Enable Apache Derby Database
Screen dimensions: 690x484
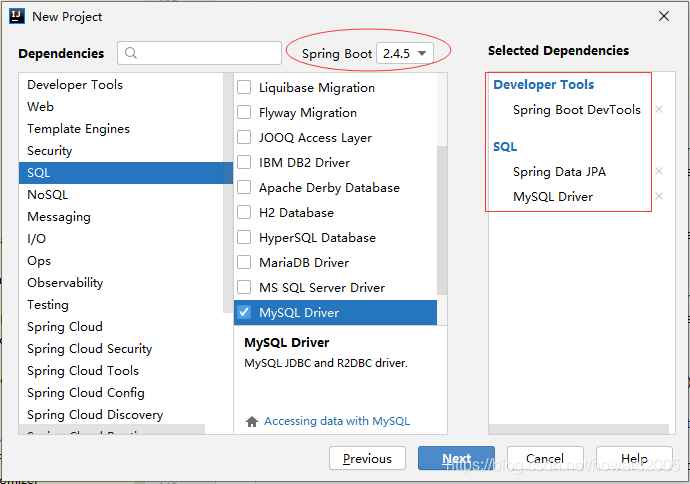244,187
